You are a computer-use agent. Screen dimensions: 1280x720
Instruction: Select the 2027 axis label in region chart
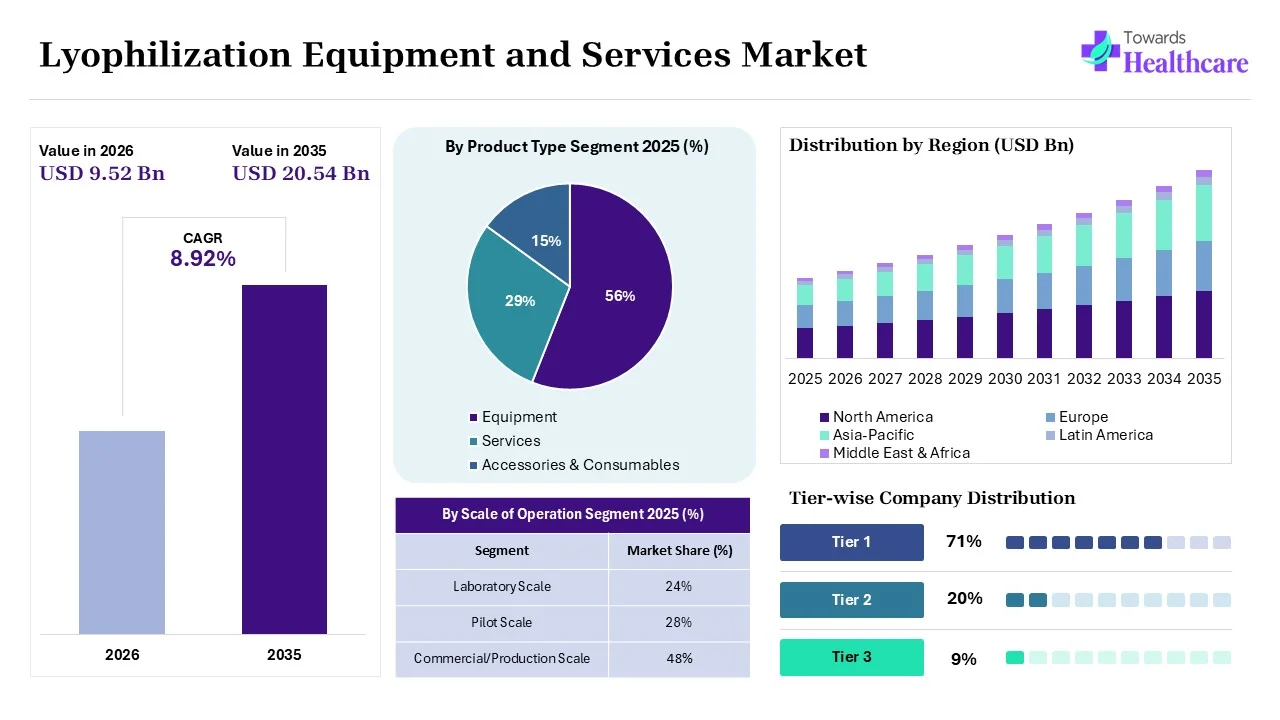(x=885, y=380)
